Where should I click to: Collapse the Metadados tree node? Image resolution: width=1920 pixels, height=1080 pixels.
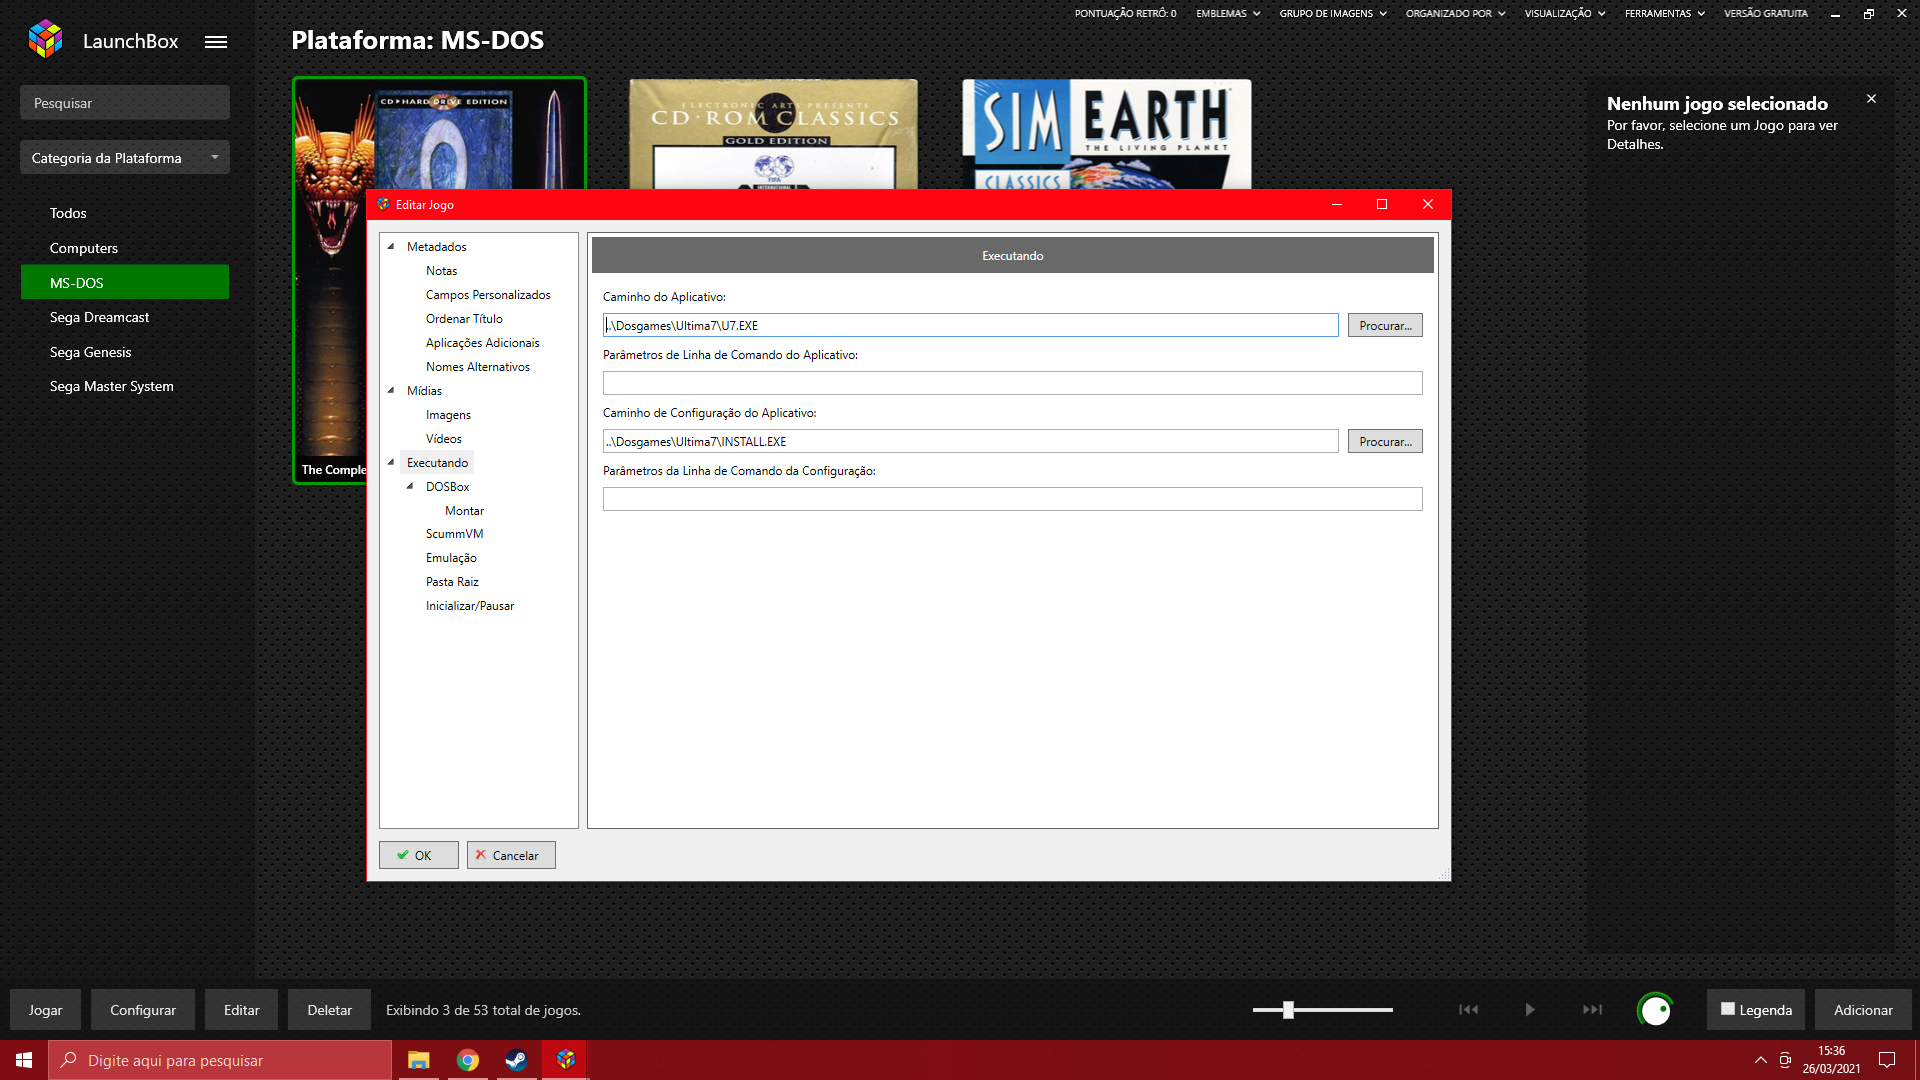[x=391, y=246]
